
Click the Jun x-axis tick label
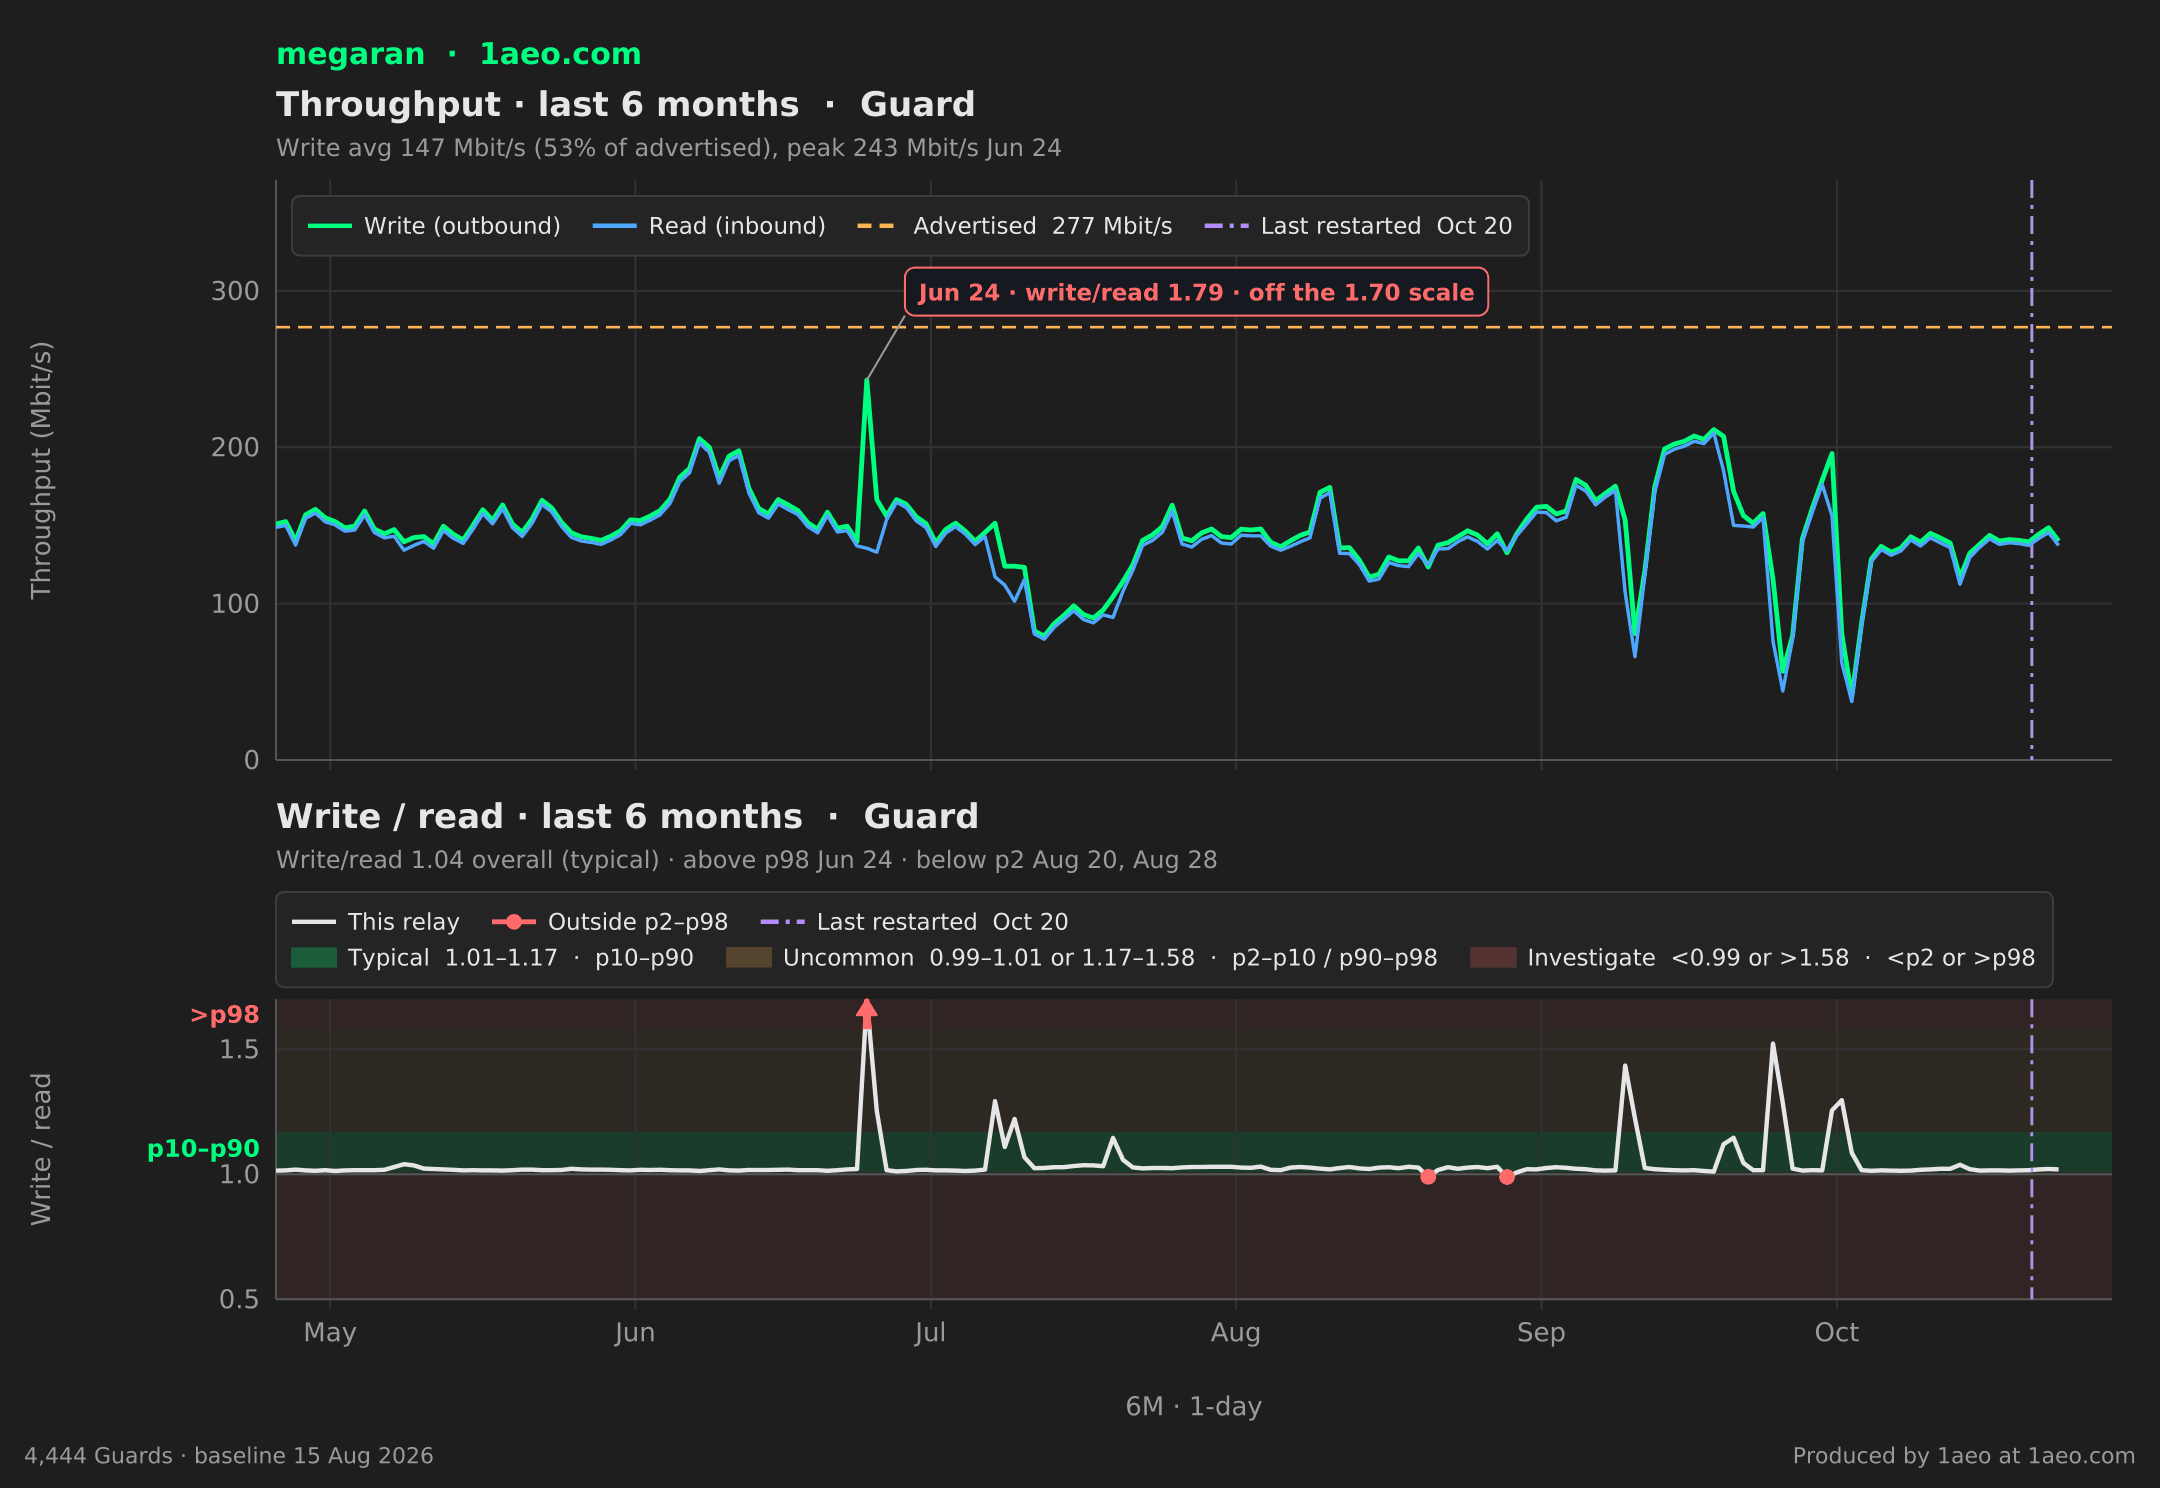click(635, 1333)
